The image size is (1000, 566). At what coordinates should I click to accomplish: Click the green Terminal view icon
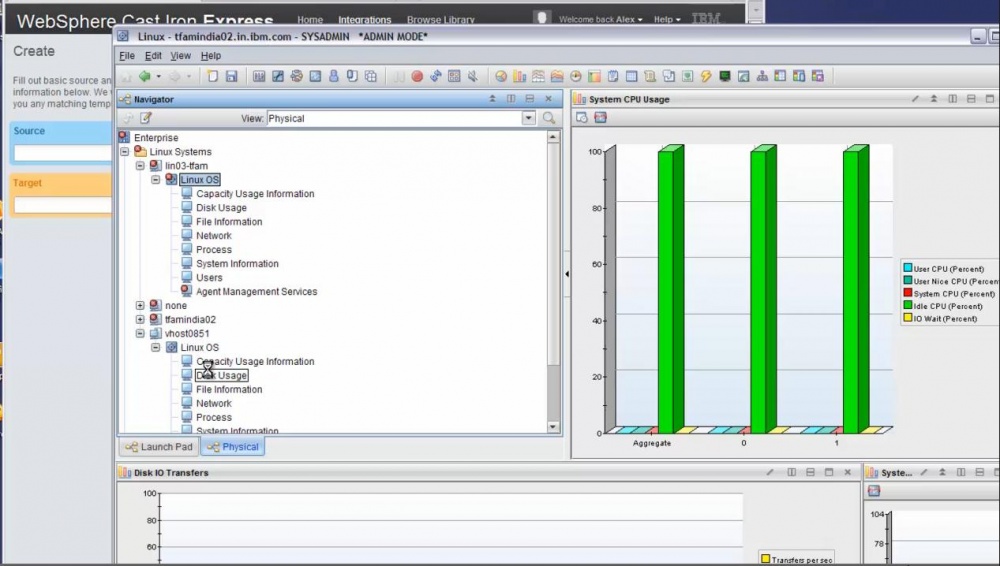(724, 77)
